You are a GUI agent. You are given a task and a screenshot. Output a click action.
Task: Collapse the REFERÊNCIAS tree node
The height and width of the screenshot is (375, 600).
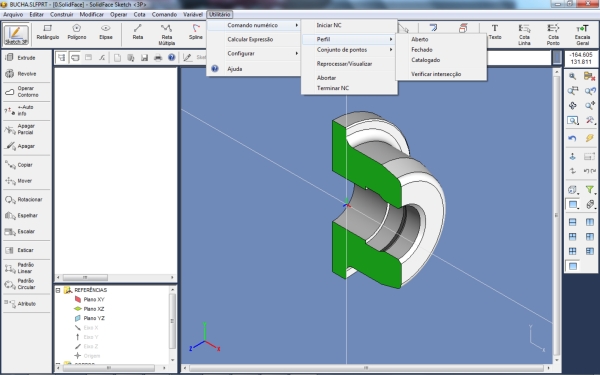tap(58, 290)
